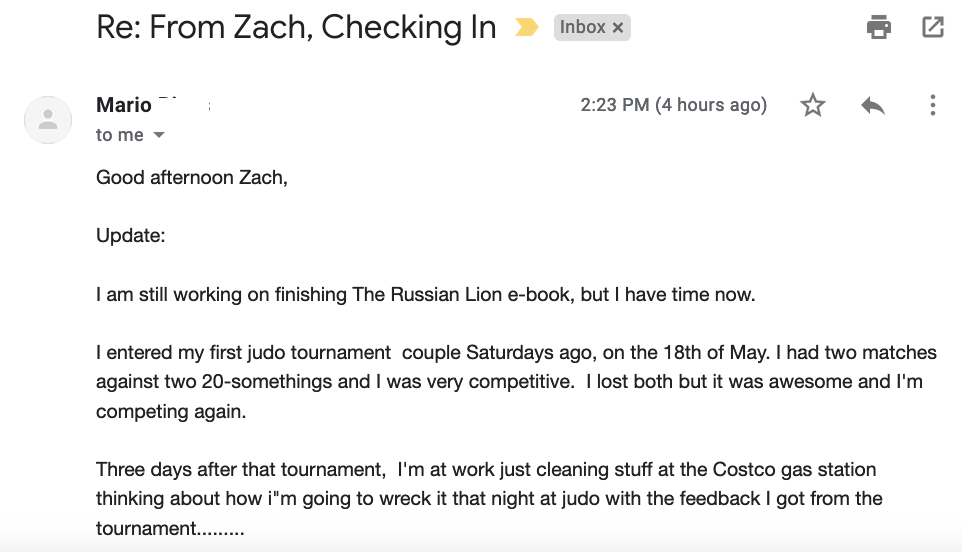Print the email using printer icon

click(879, 27)
